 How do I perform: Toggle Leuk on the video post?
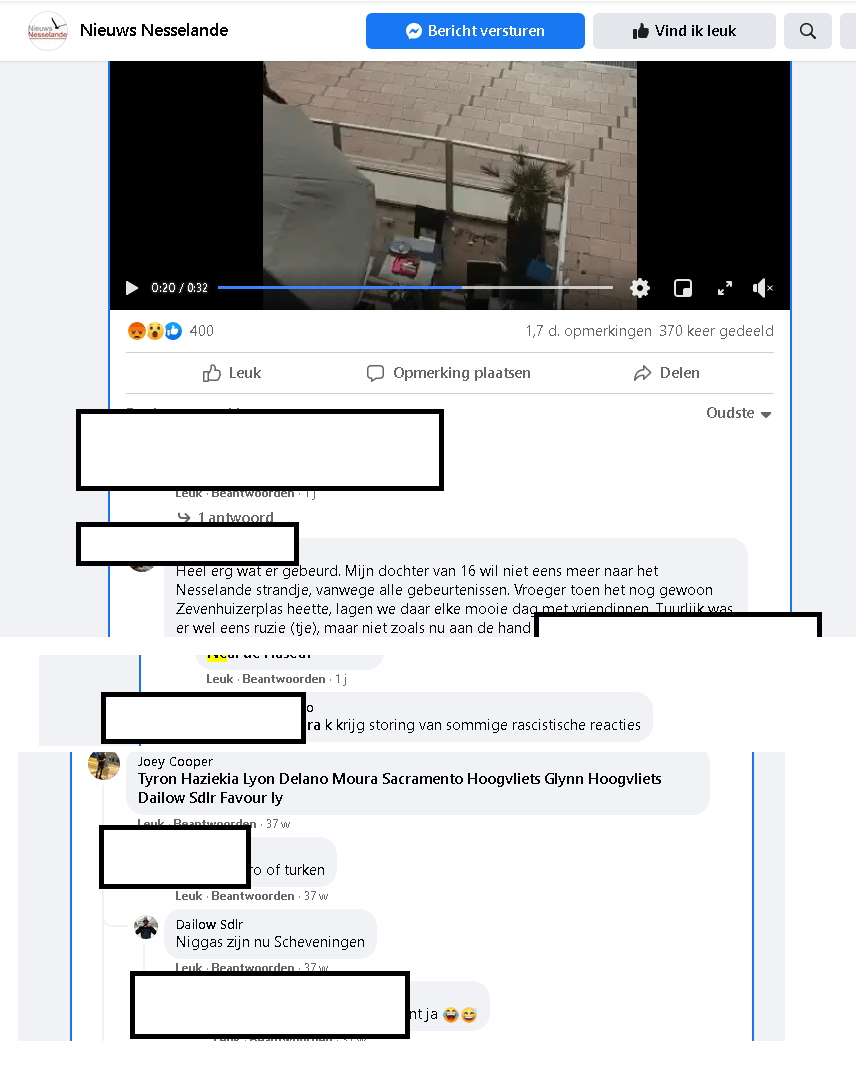pyautogui.click(x=232, y=373)
